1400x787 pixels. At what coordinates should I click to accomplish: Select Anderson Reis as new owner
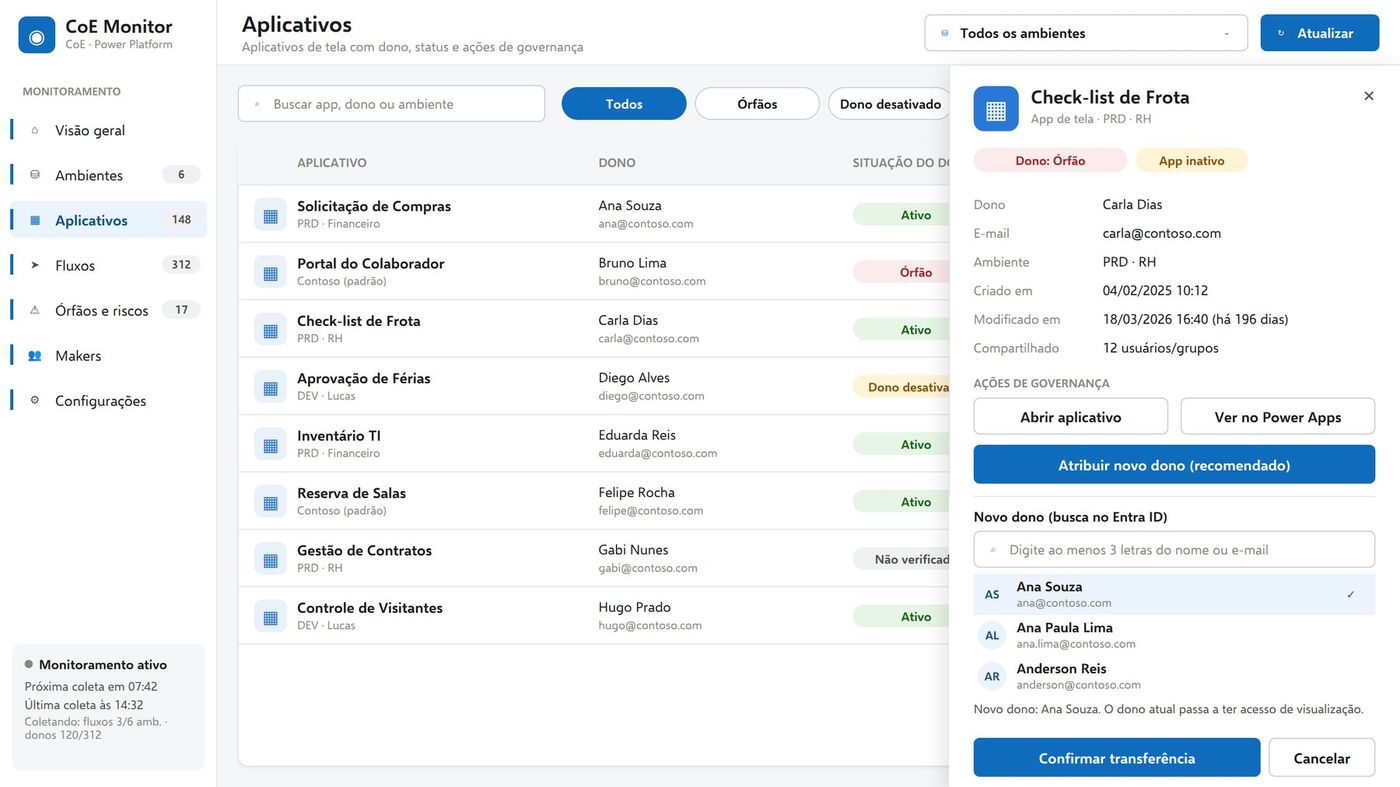coord(1174,676)
